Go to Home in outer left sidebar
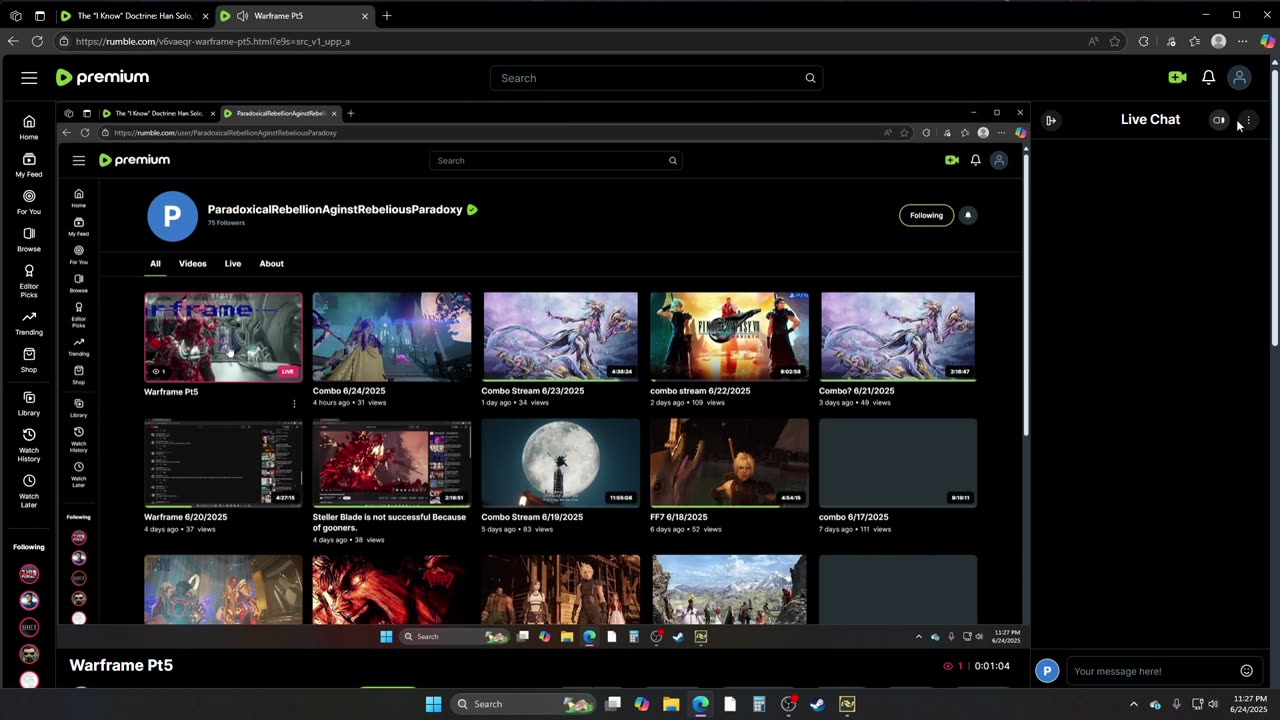 point(29,128)
